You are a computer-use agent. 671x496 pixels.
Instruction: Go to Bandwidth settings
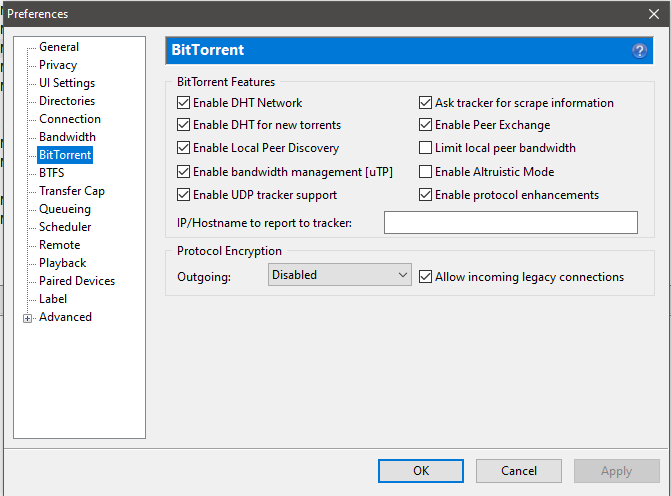pyautogui.click(x=67, y=137)
